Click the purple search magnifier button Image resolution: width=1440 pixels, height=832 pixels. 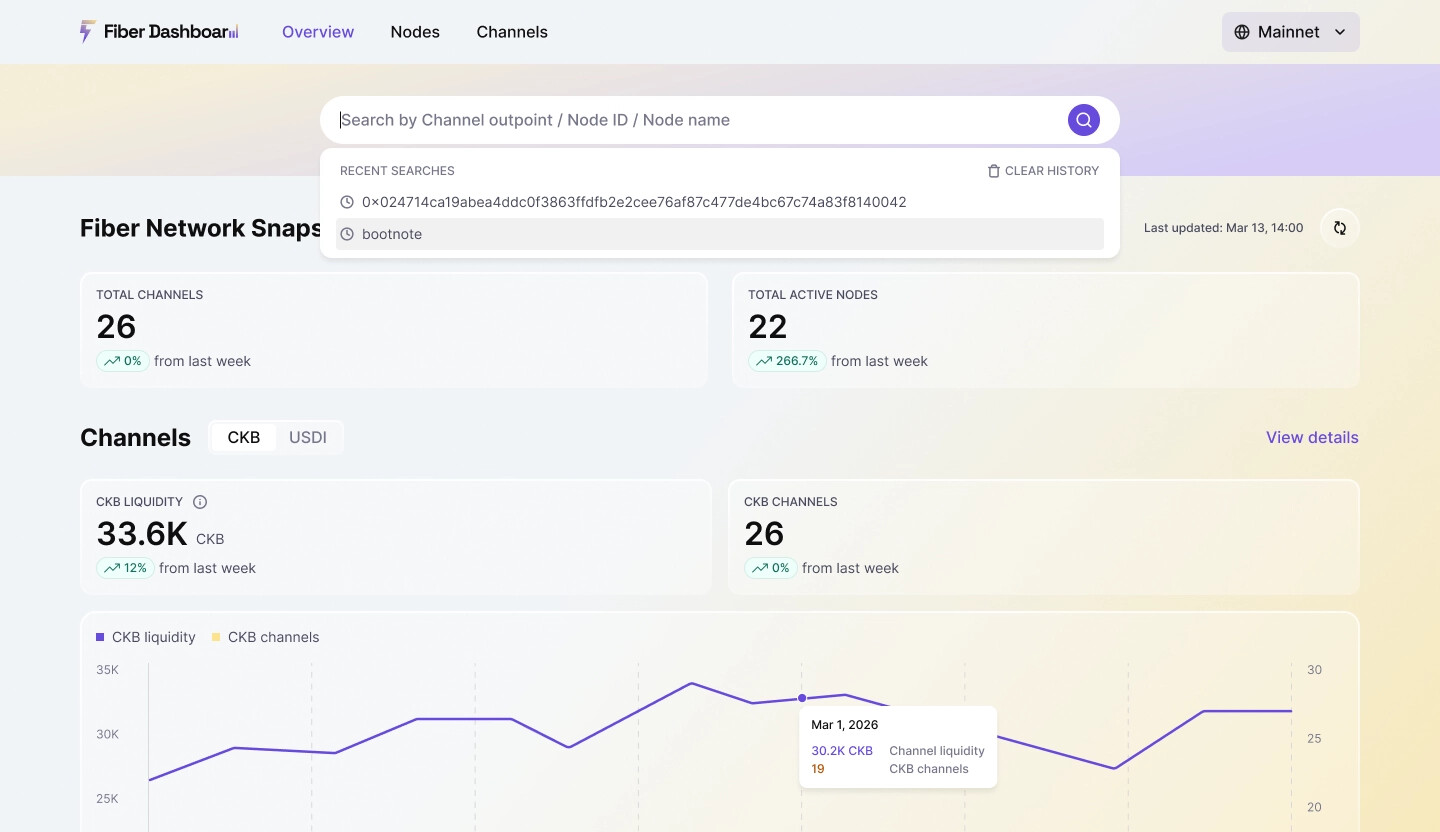click(1083, 120)
